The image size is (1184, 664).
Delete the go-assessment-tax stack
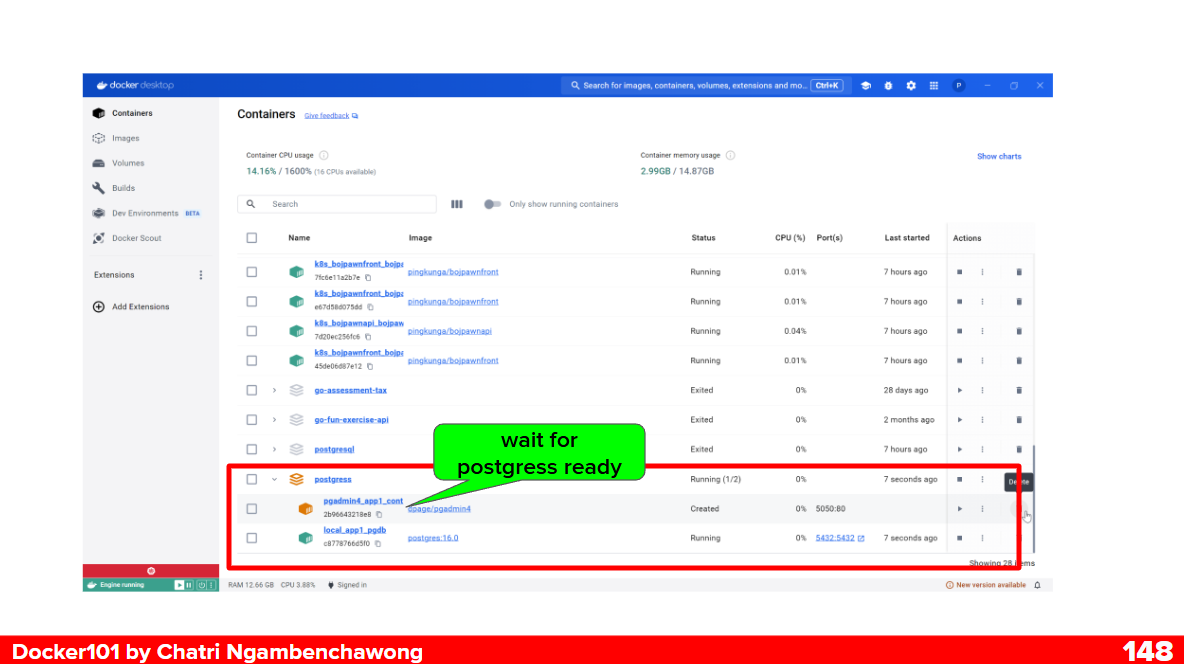click(x=1019, y=391)
